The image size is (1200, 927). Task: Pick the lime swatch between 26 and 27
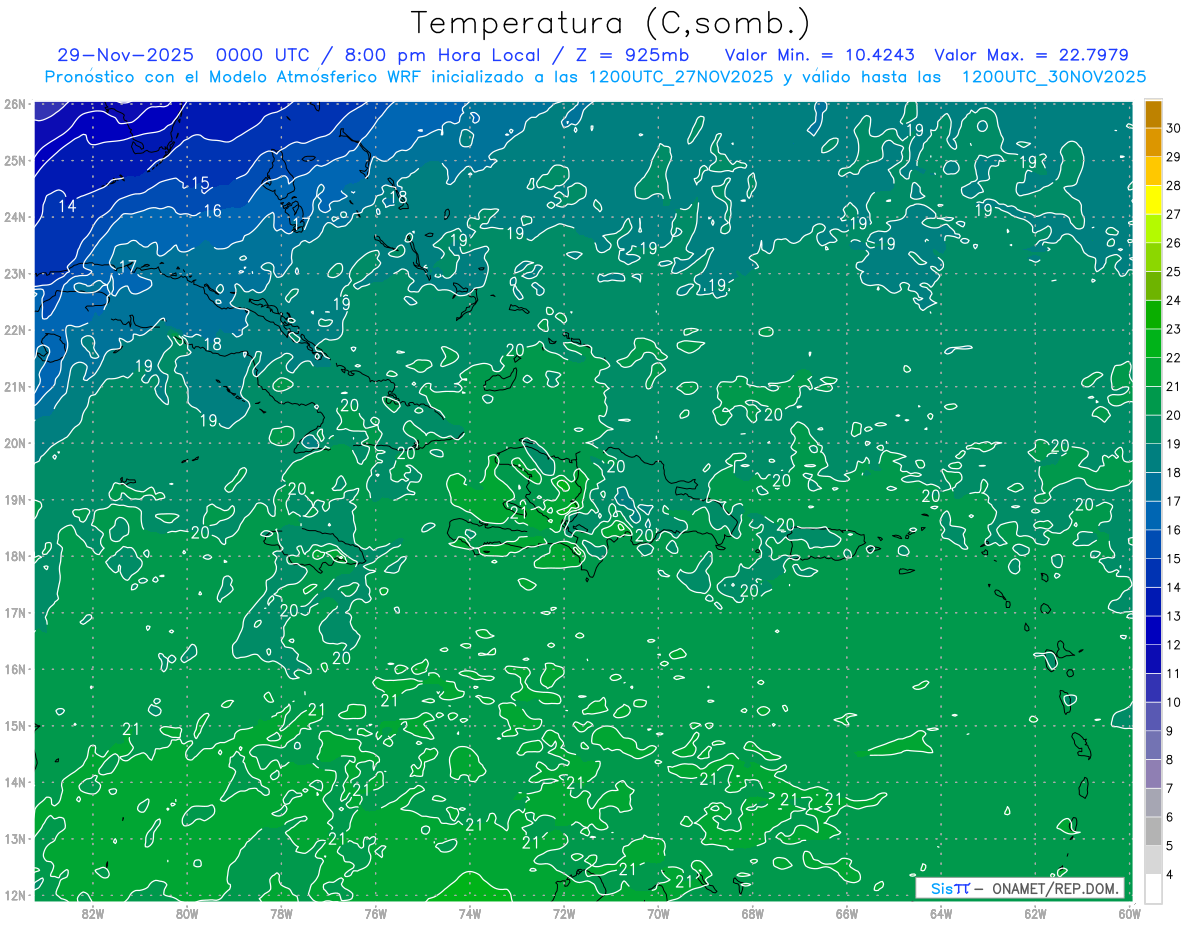pos(1153,229)
